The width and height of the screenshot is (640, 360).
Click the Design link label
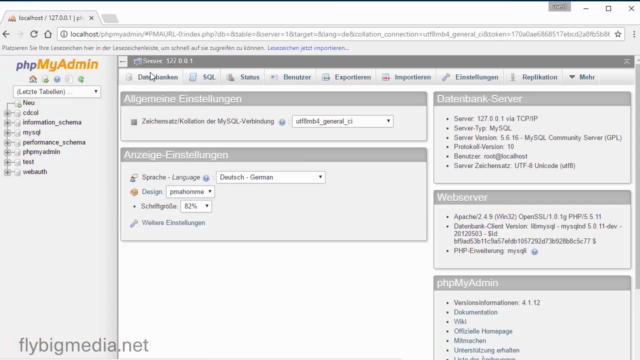click(x=152, y=191)
